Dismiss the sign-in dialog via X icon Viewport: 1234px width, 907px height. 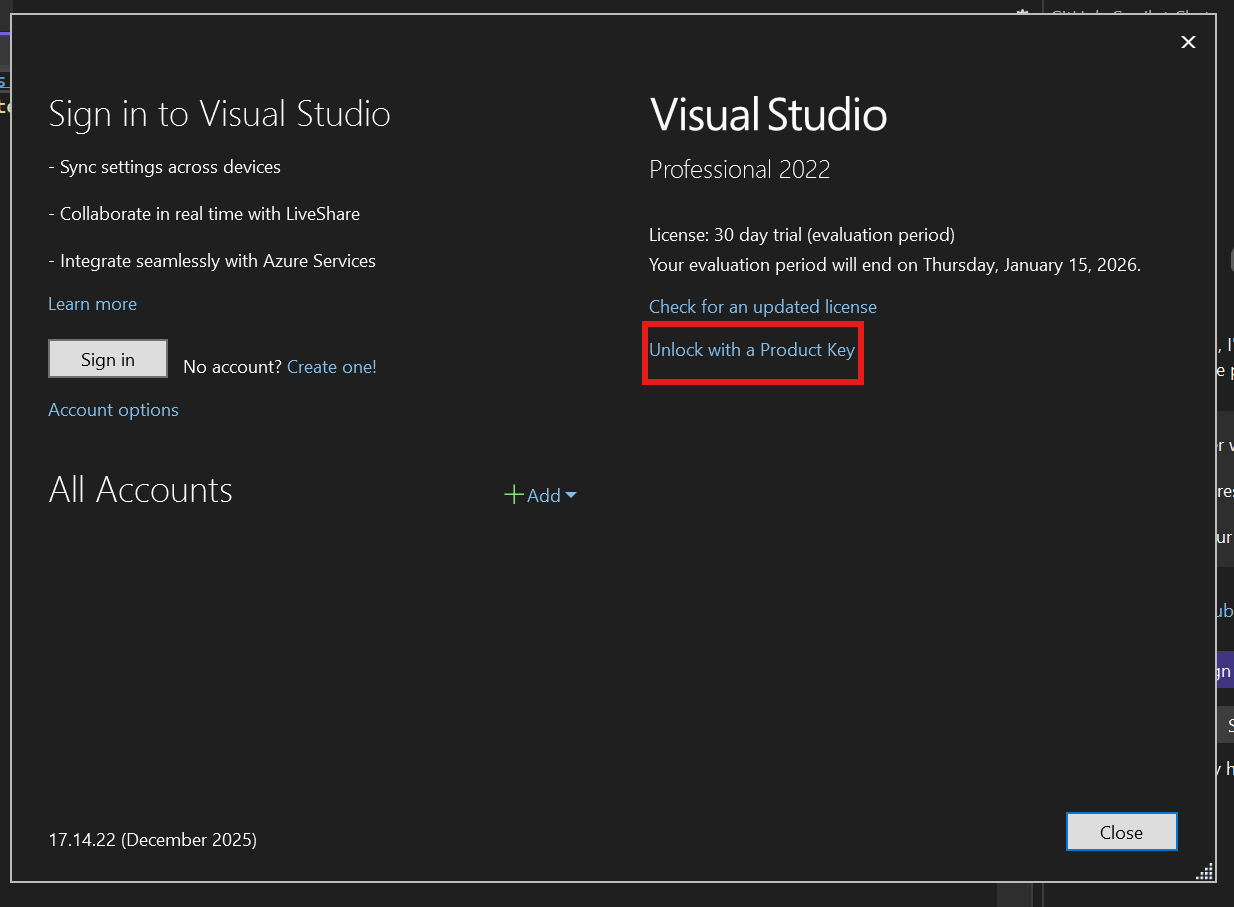[x=1187, y=42]
